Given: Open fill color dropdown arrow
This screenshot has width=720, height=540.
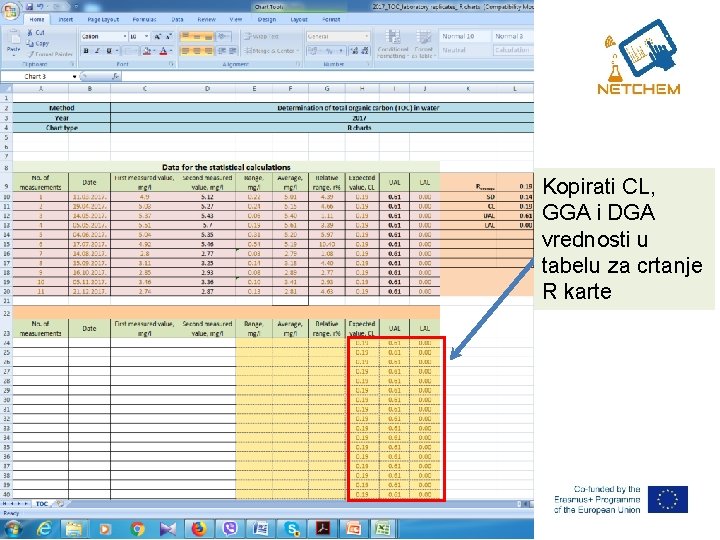Looking at the screenshot, I should (154, 51).
